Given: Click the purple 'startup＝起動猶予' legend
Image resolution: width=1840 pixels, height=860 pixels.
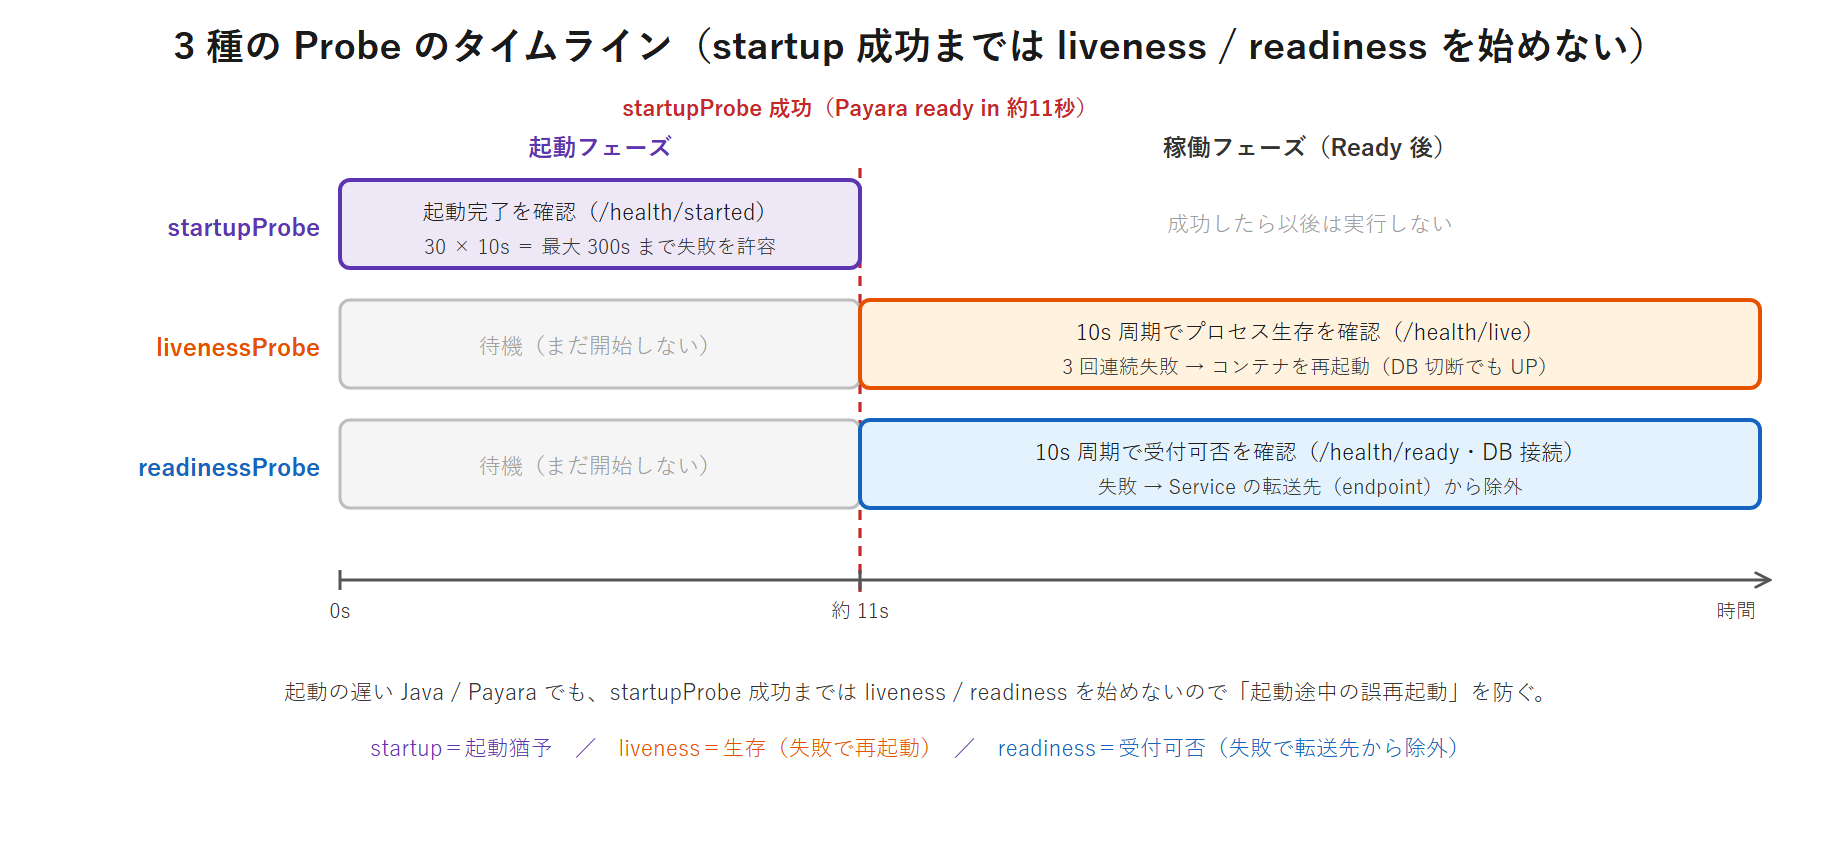Looking at the screenshot, I should 461,748.
